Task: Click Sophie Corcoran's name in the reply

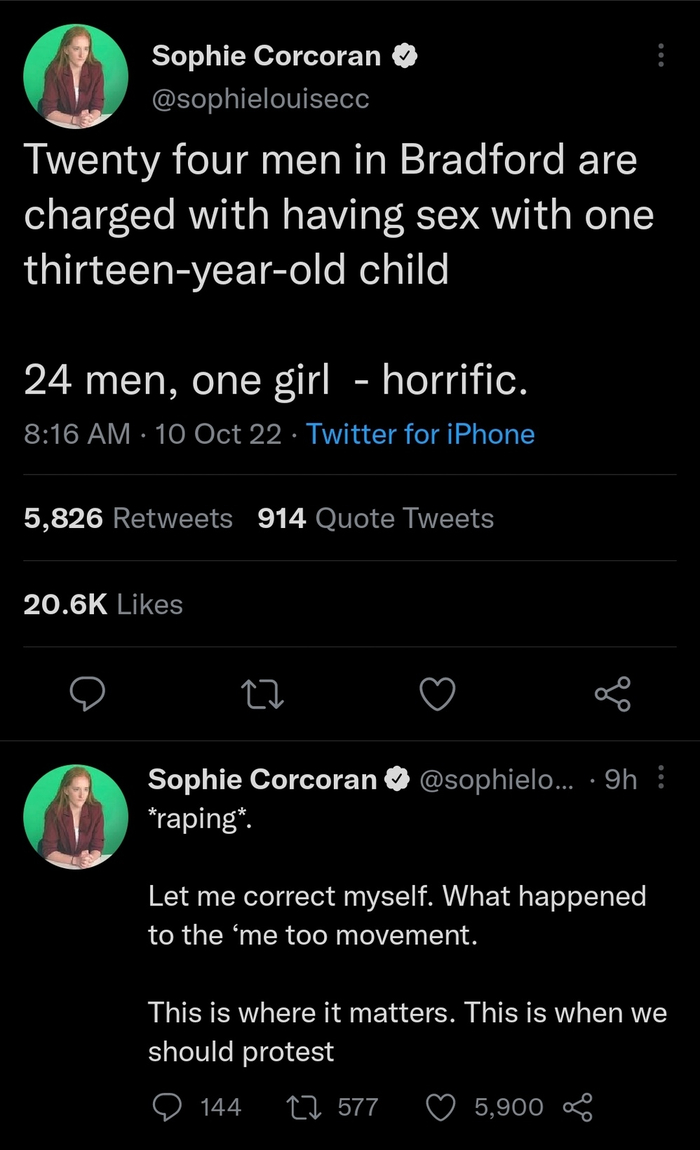Action: [263, 779]
